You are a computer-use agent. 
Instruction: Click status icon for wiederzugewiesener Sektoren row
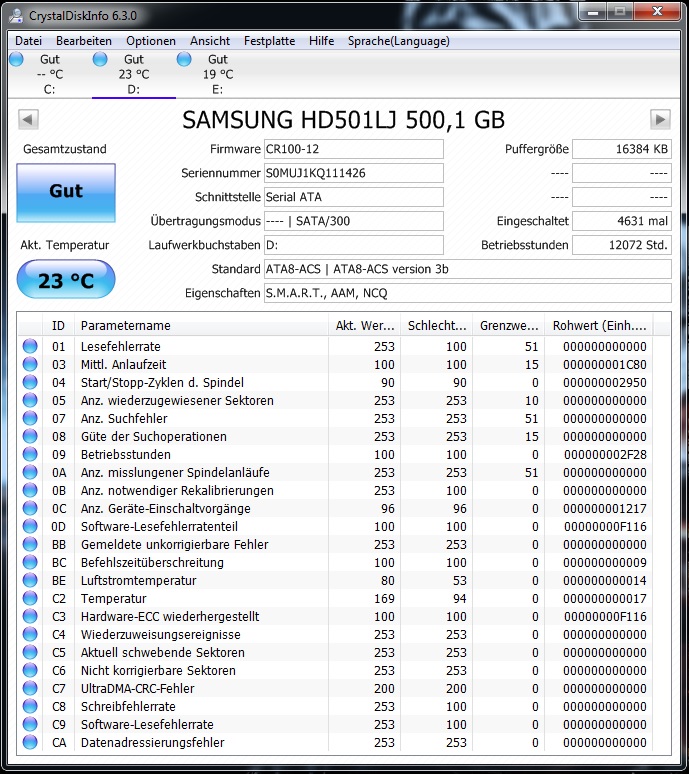(x=30, y=400)
